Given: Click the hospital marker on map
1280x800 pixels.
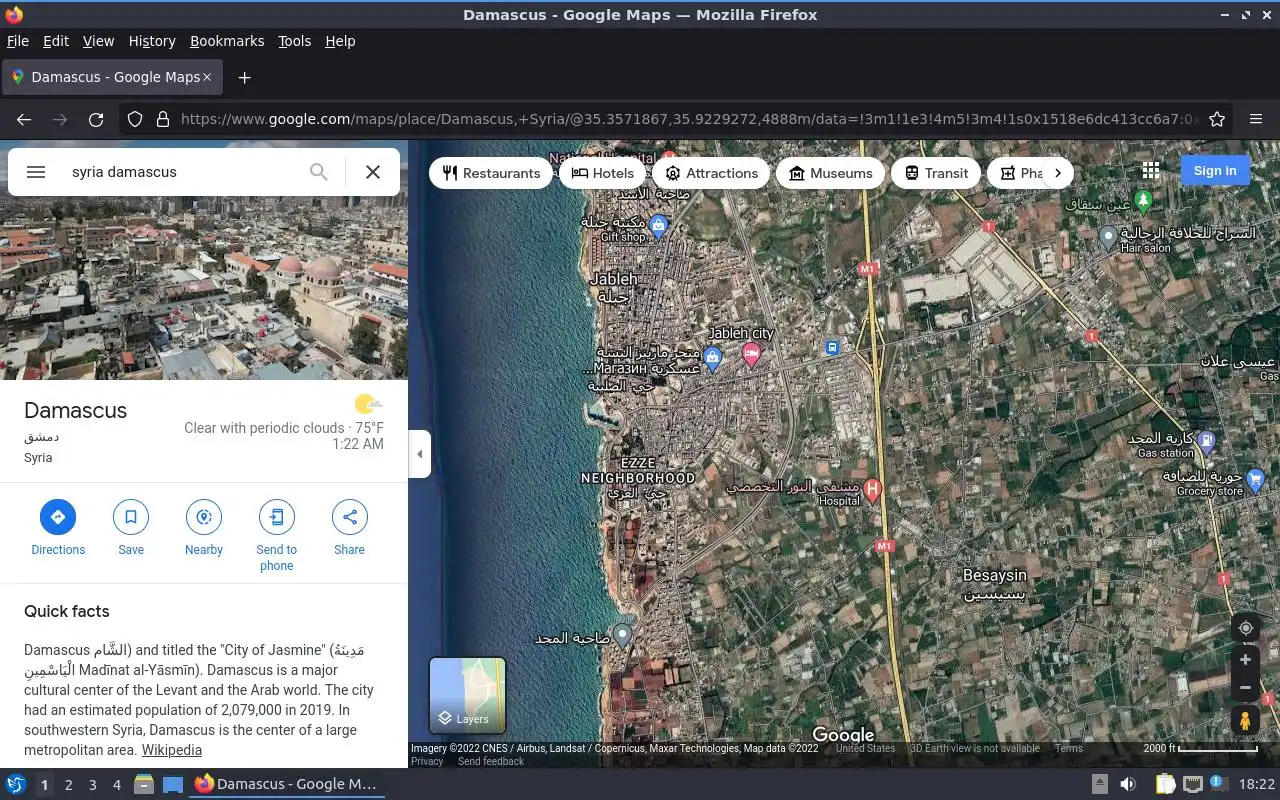Looking at the screenshot, I should click(872, 490).
